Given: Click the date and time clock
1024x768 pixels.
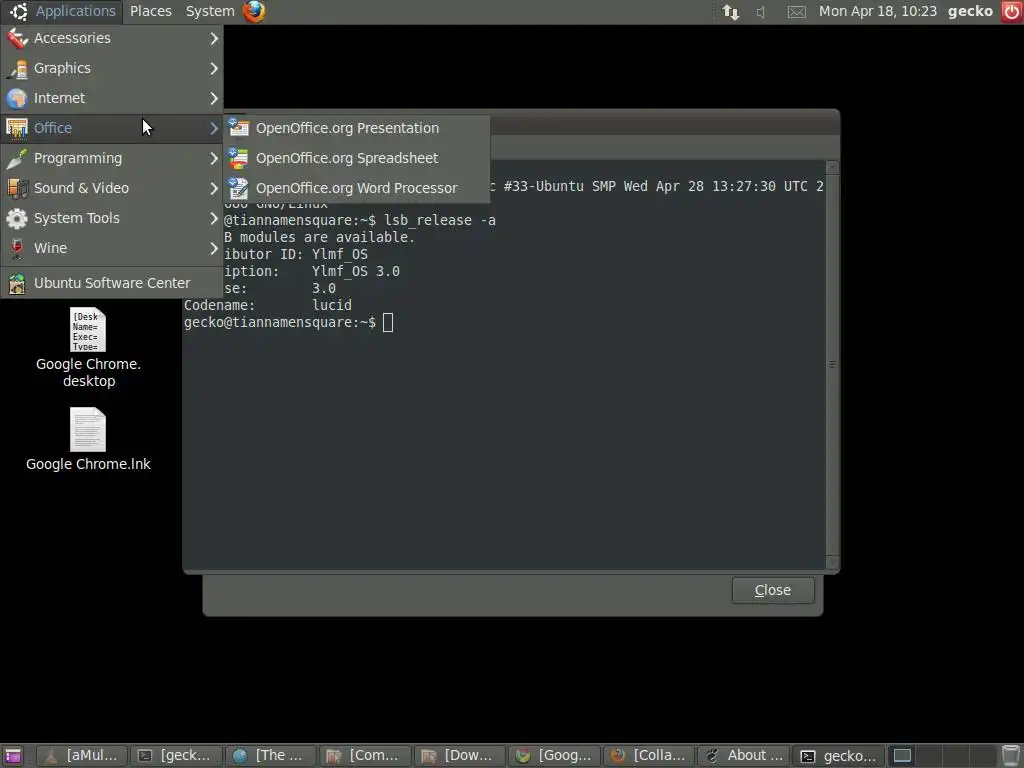Looking at the screenshot, I should 878,11.
